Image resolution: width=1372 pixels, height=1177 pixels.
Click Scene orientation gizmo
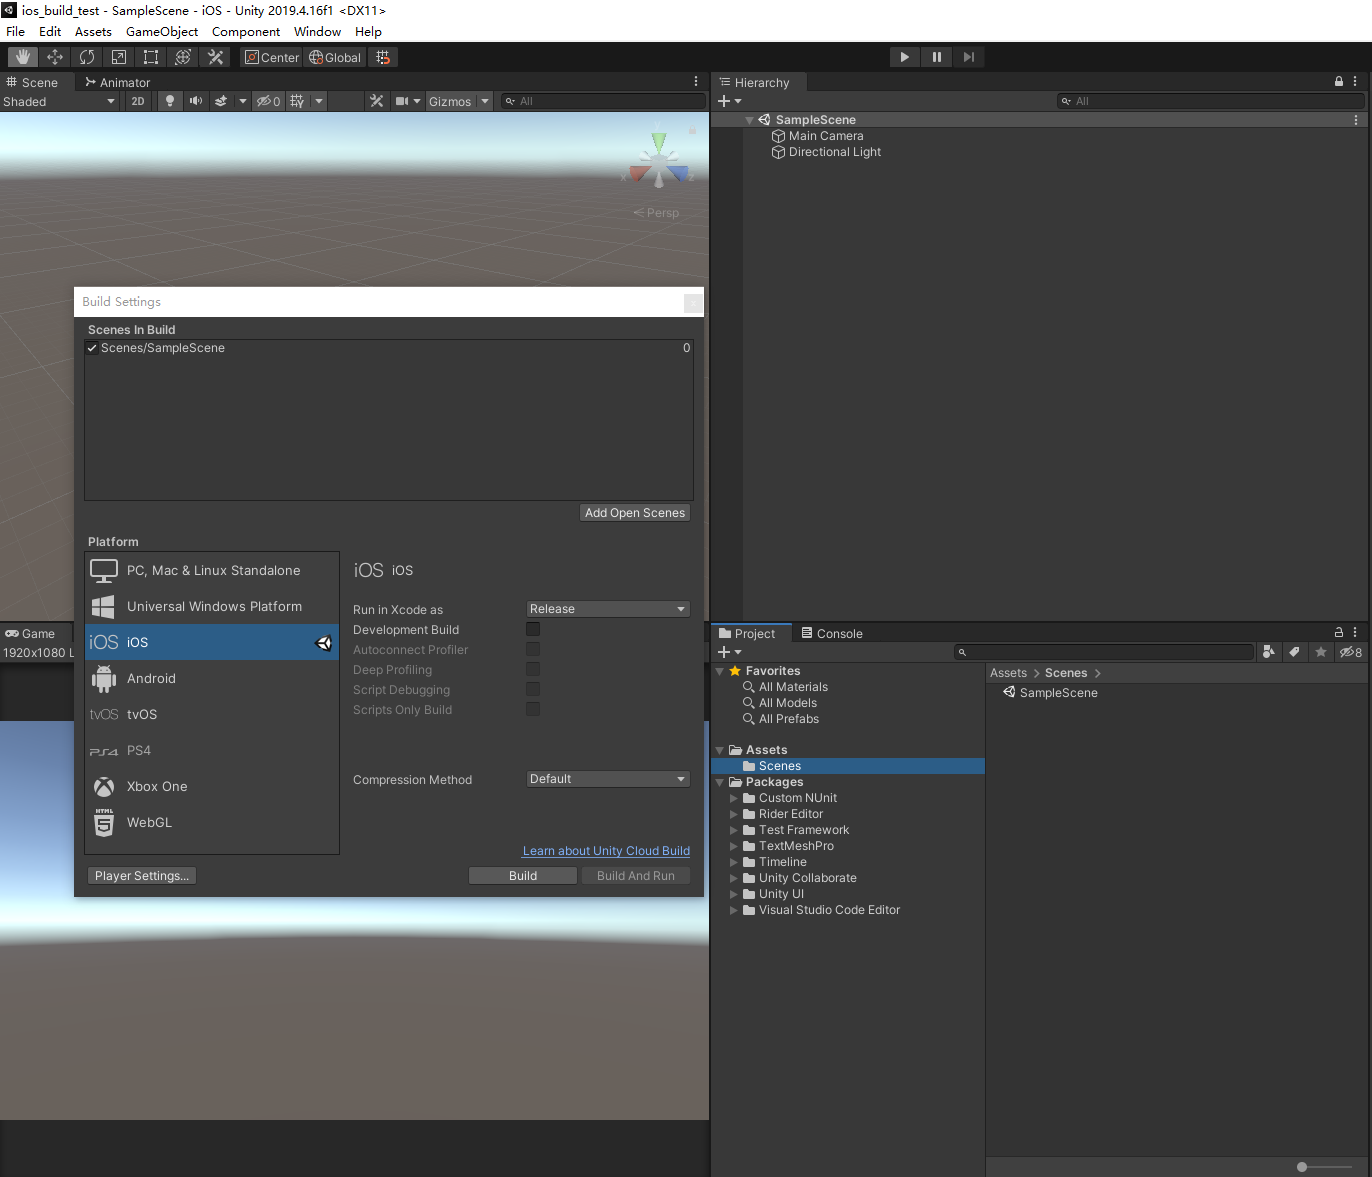coord(659,160)
